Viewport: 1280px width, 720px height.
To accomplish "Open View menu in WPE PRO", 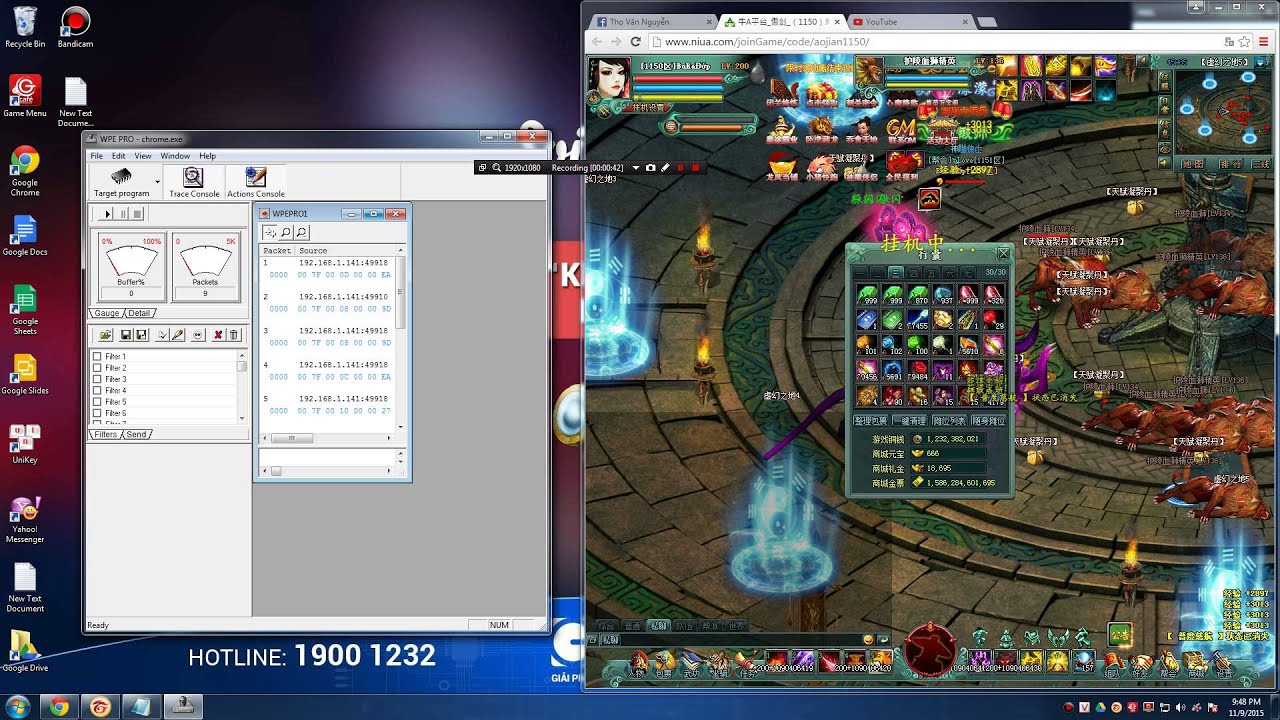I will click(143, 156).
